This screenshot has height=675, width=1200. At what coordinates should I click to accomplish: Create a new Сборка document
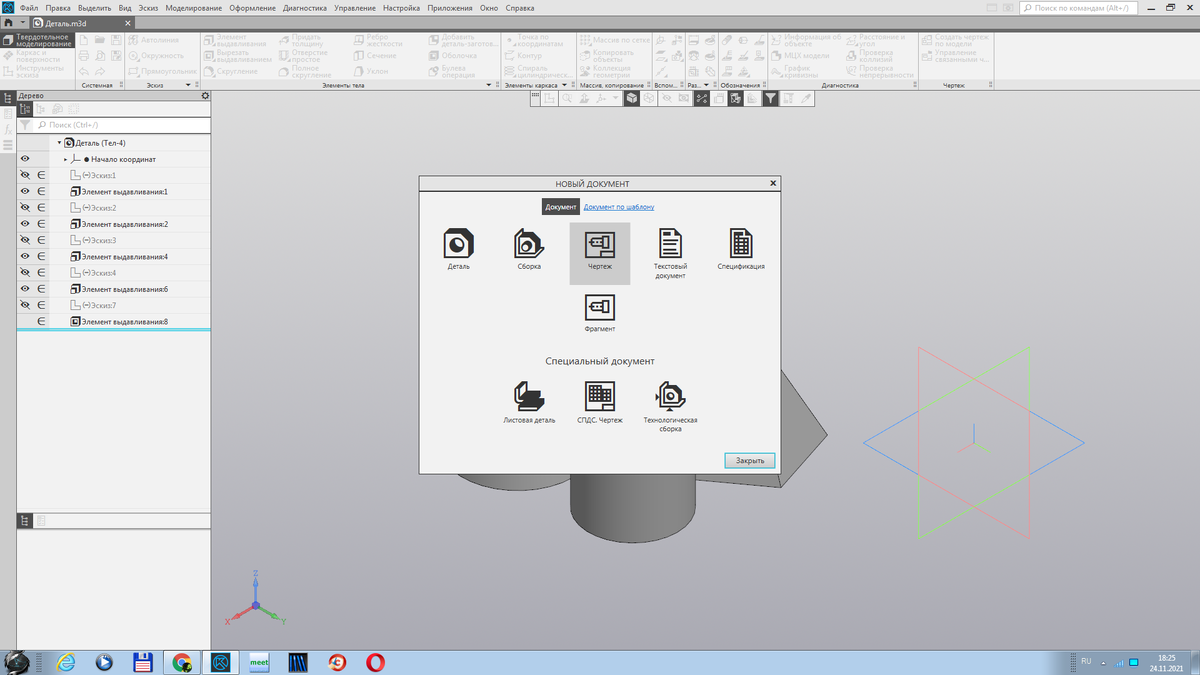coord(529,250)
